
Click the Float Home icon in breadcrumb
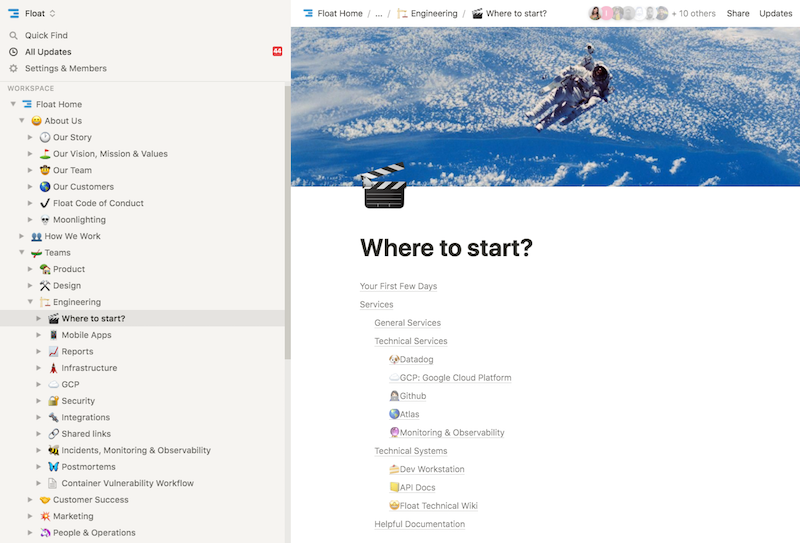[308, 14]
